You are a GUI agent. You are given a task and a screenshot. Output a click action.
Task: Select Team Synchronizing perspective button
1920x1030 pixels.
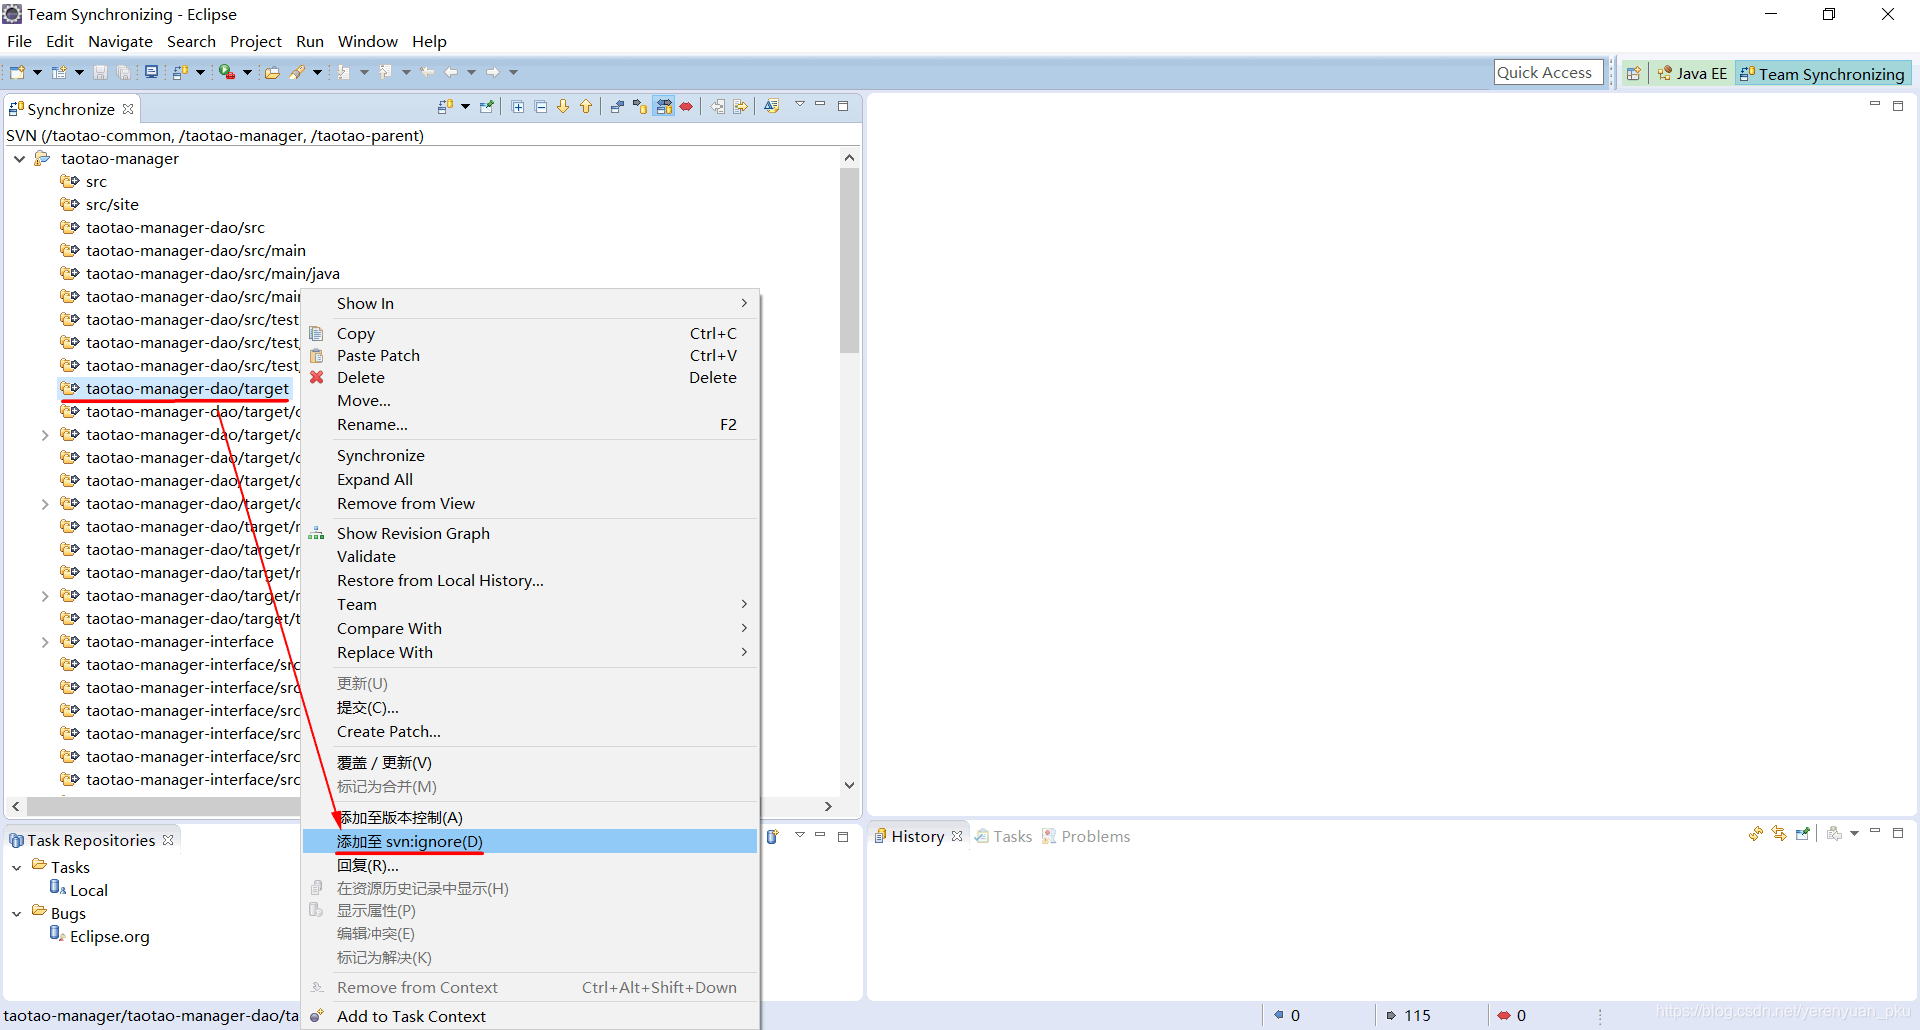tap(1822, 73)
